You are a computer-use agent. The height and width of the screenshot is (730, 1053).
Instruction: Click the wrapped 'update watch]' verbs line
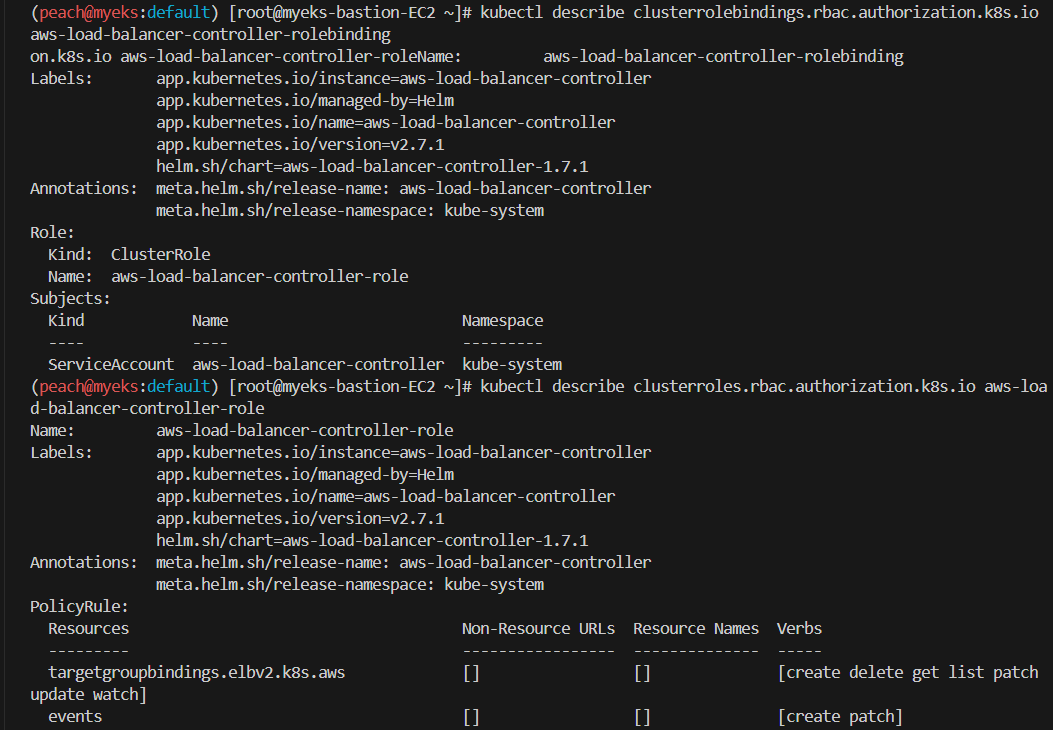click(x=89, y=695)
